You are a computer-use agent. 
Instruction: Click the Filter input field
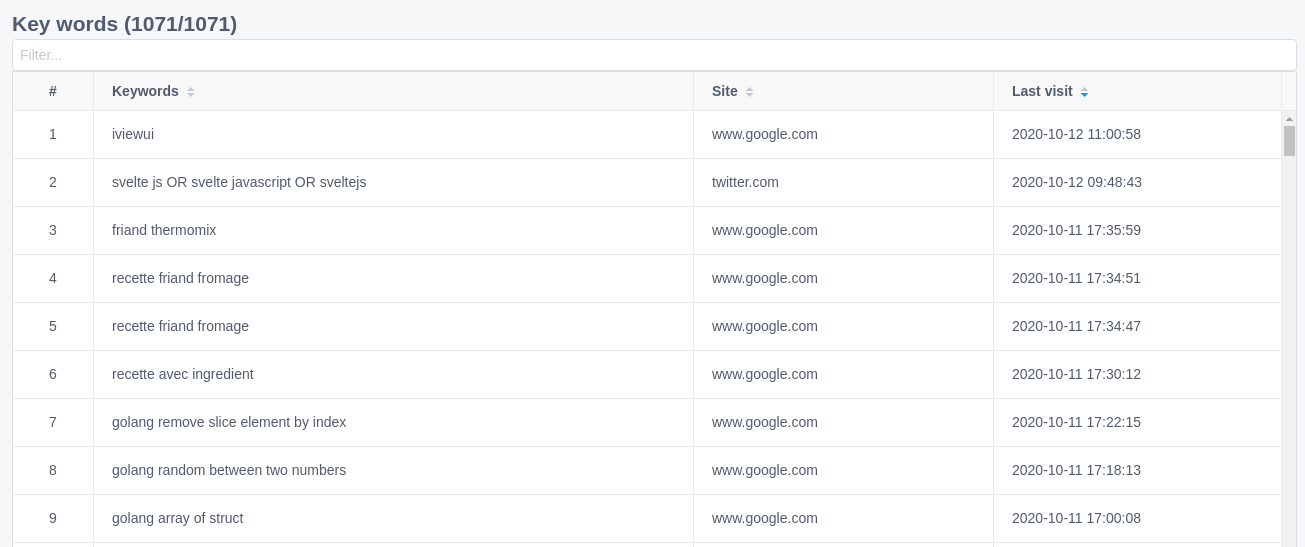click(x=654, y=55)
